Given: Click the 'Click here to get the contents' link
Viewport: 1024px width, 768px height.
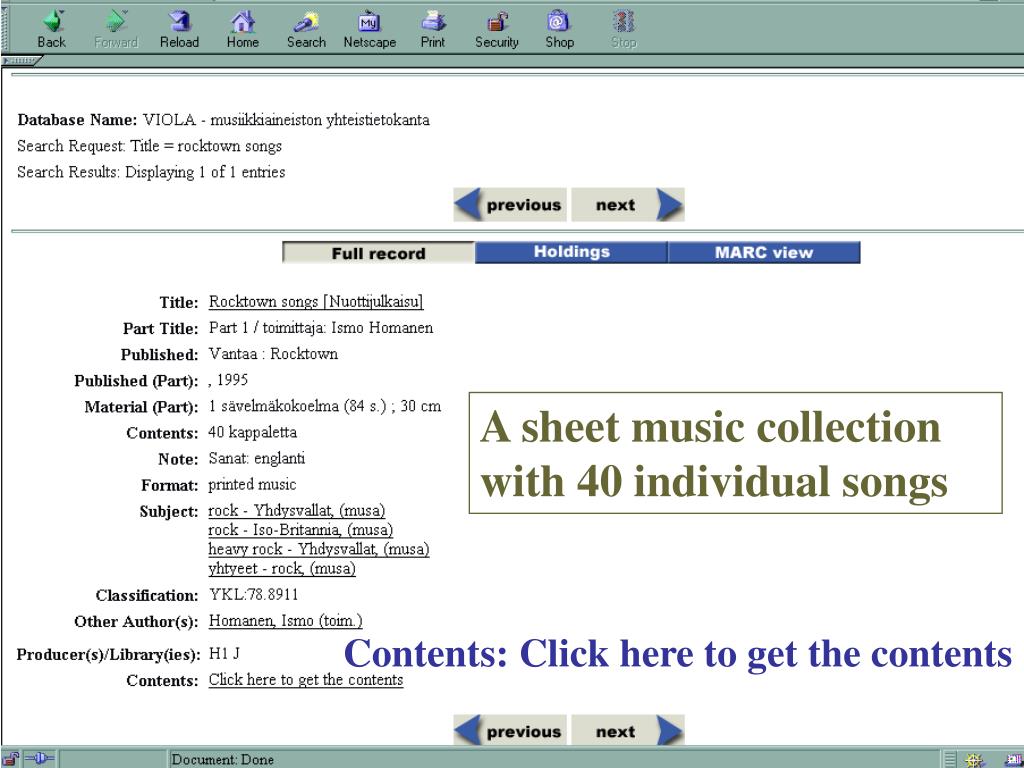Looking at the screenshot, I should point(306,680).
